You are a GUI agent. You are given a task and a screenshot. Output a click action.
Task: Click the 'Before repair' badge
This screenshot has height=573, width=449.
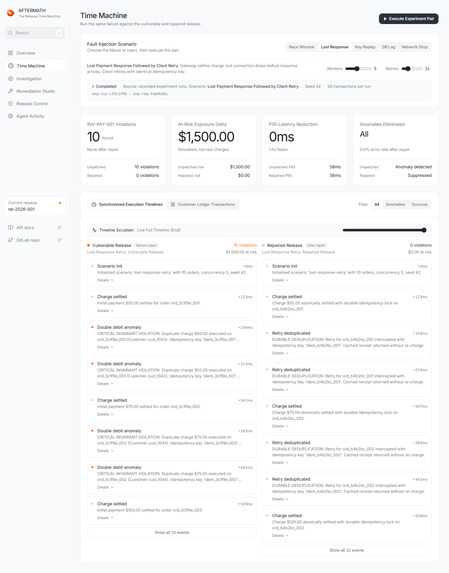point(146,245)
